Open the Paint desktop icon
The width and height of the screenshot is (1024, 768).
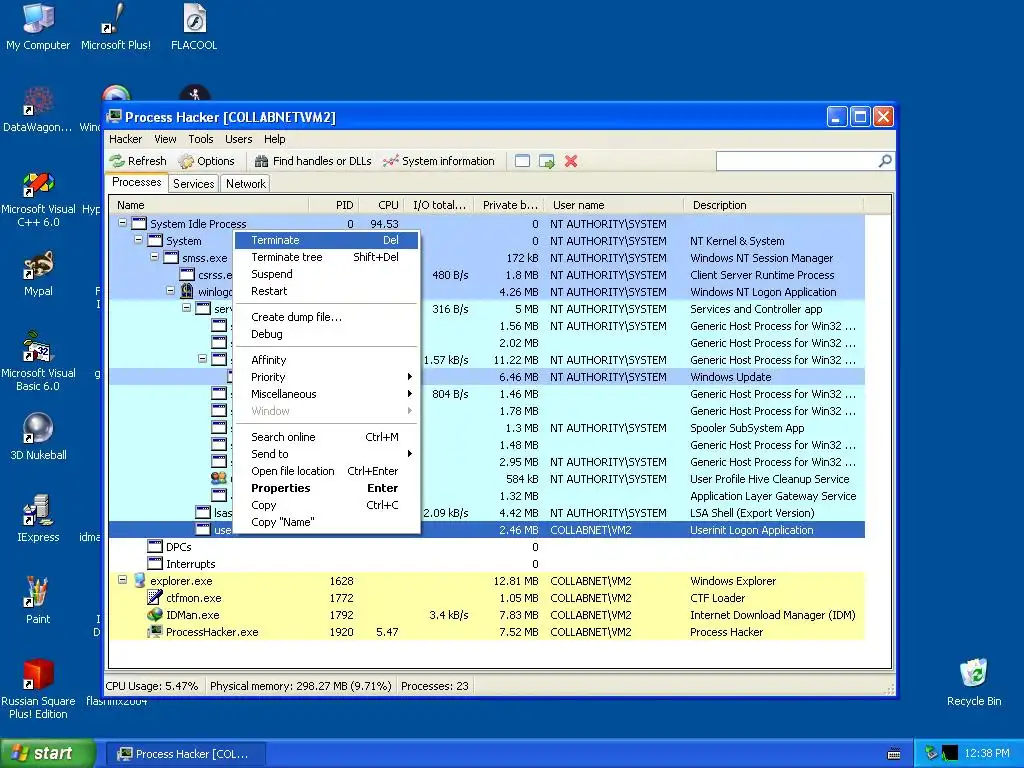(x=38, y=601)
